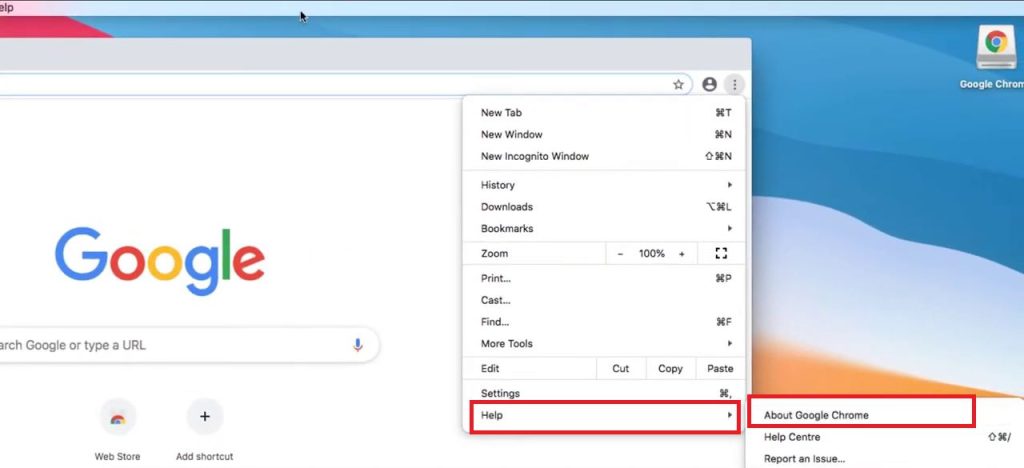
Task: Expand the History submenu
Action: (x=603, y=185)
